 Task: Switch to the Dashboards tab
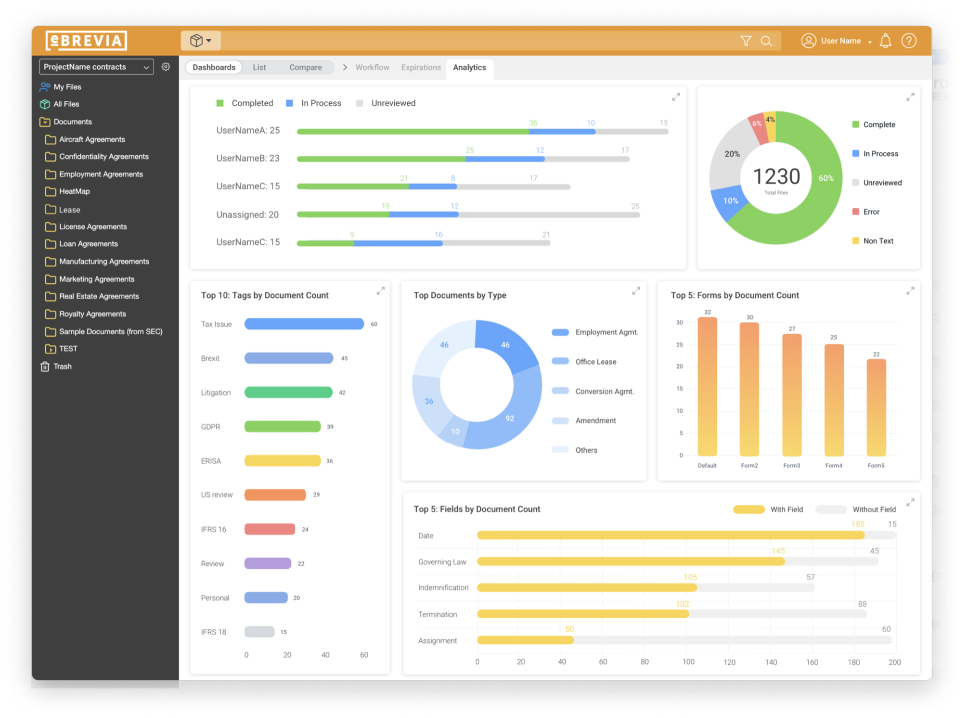coord(213,68)
